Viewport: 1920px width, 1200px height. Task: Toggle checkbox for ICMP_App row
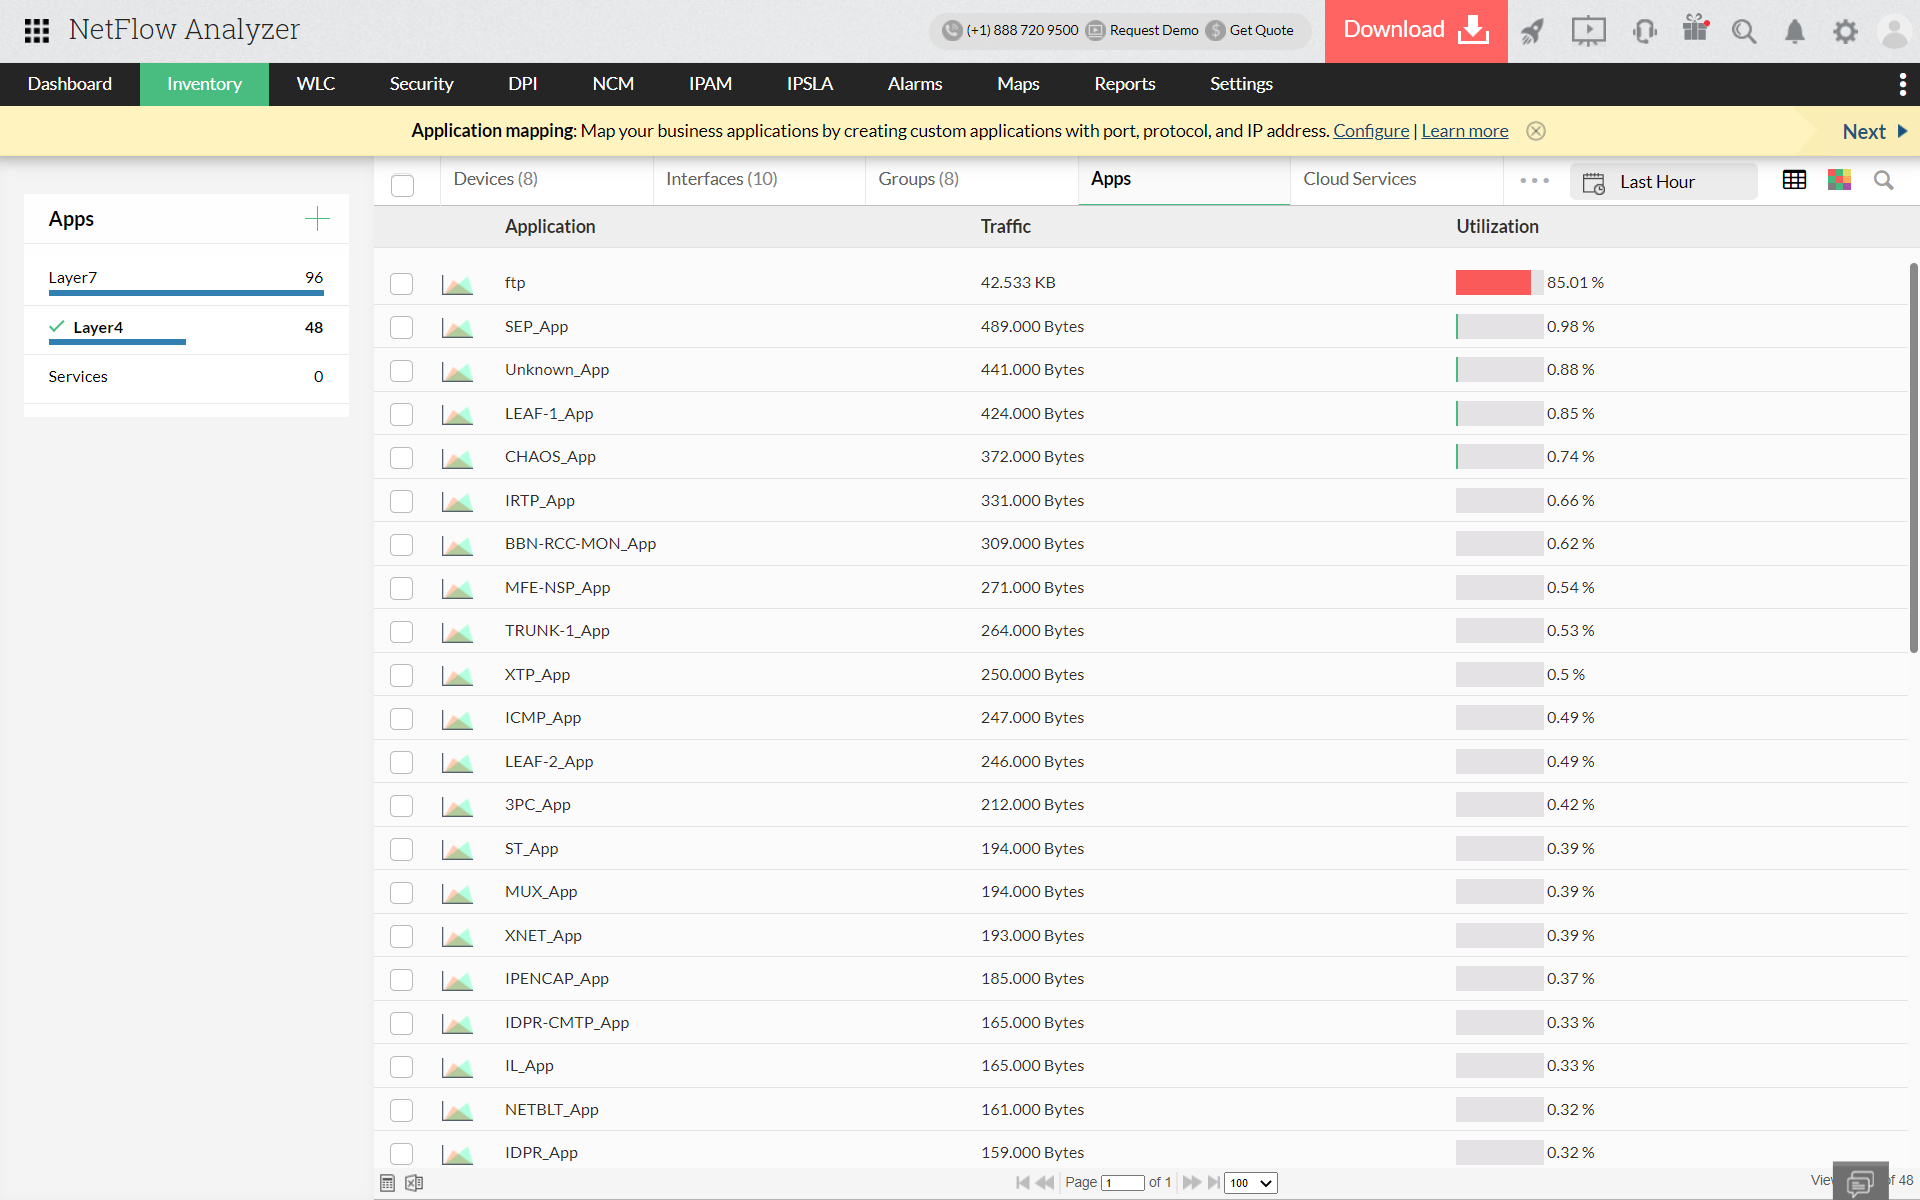pos(402,716)
